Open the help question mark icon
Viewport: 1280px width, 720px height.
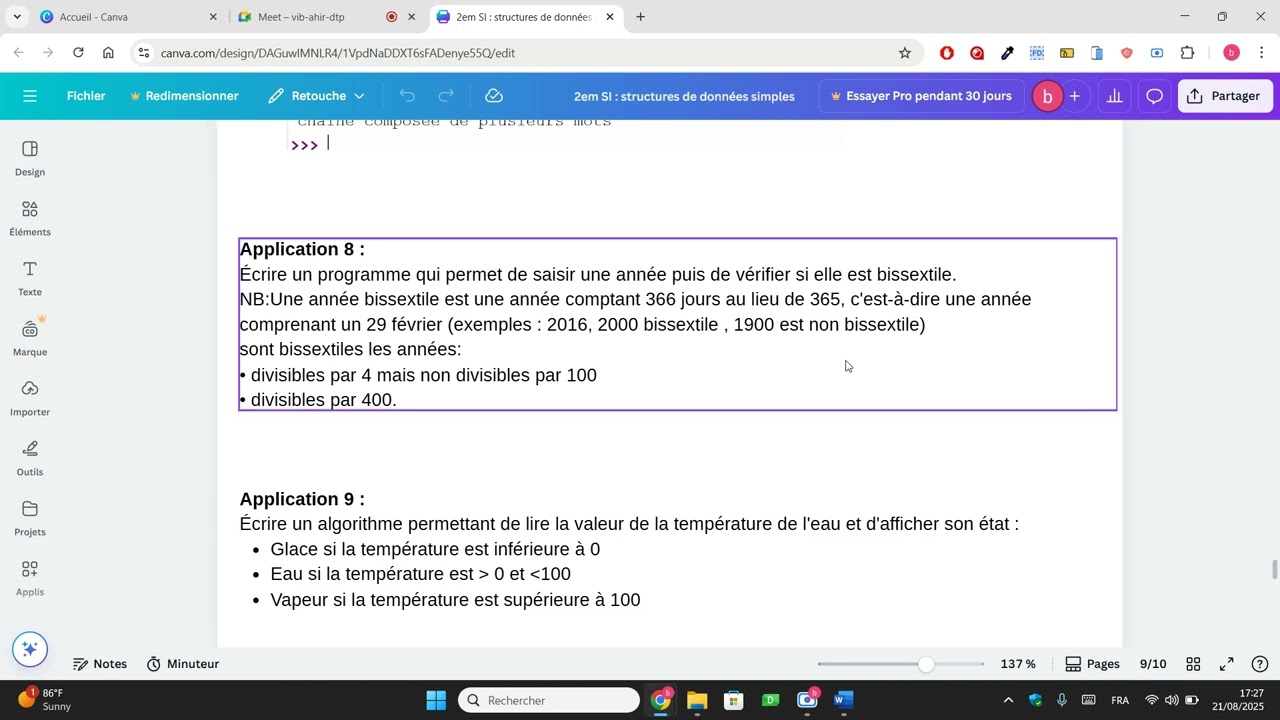[1260, 664]
